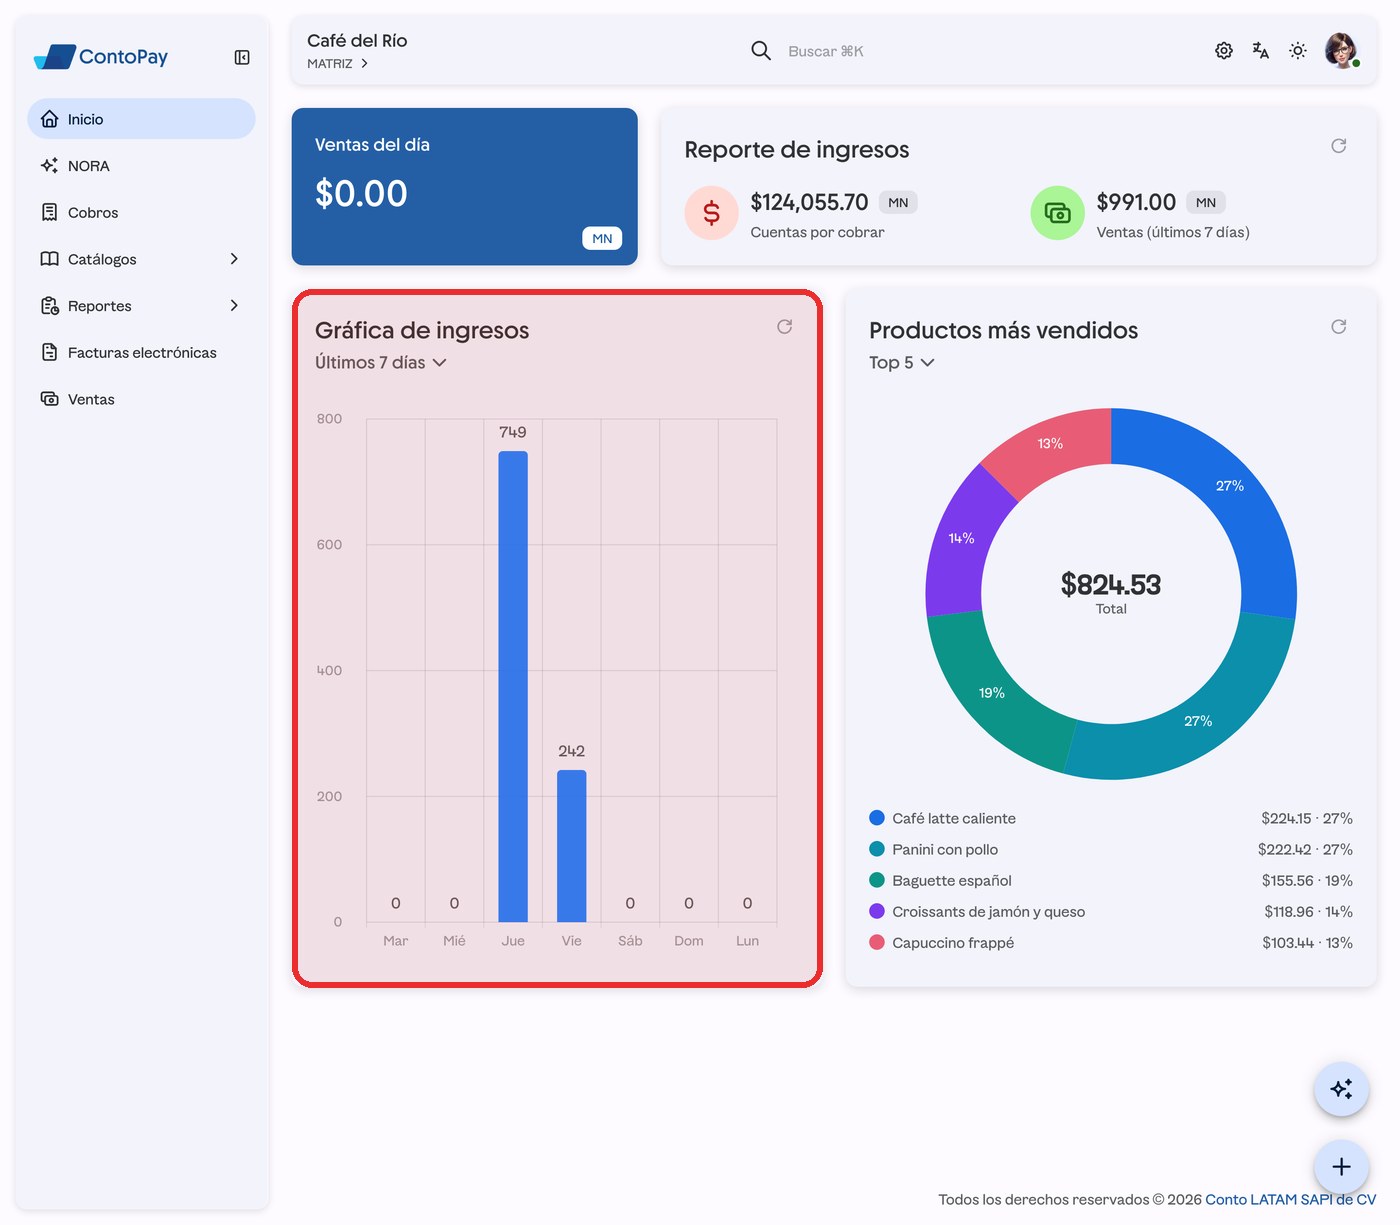
Task: Click Capuccino frappé pink legend dot
Action: click(877, 942)
